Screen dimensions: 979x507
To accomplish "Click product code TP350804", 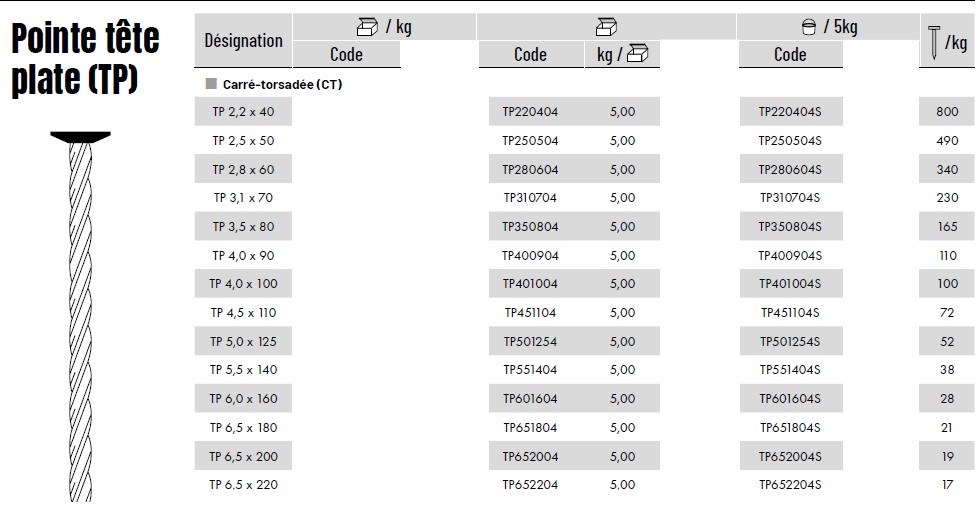I will coord(530,227).
